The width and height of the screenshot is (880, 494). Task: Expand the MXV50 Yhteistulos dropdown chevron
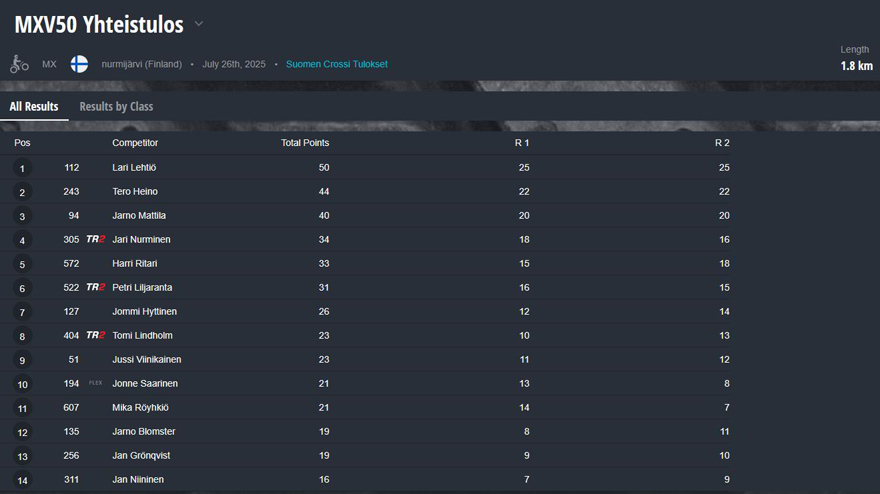tap(199, 24)
